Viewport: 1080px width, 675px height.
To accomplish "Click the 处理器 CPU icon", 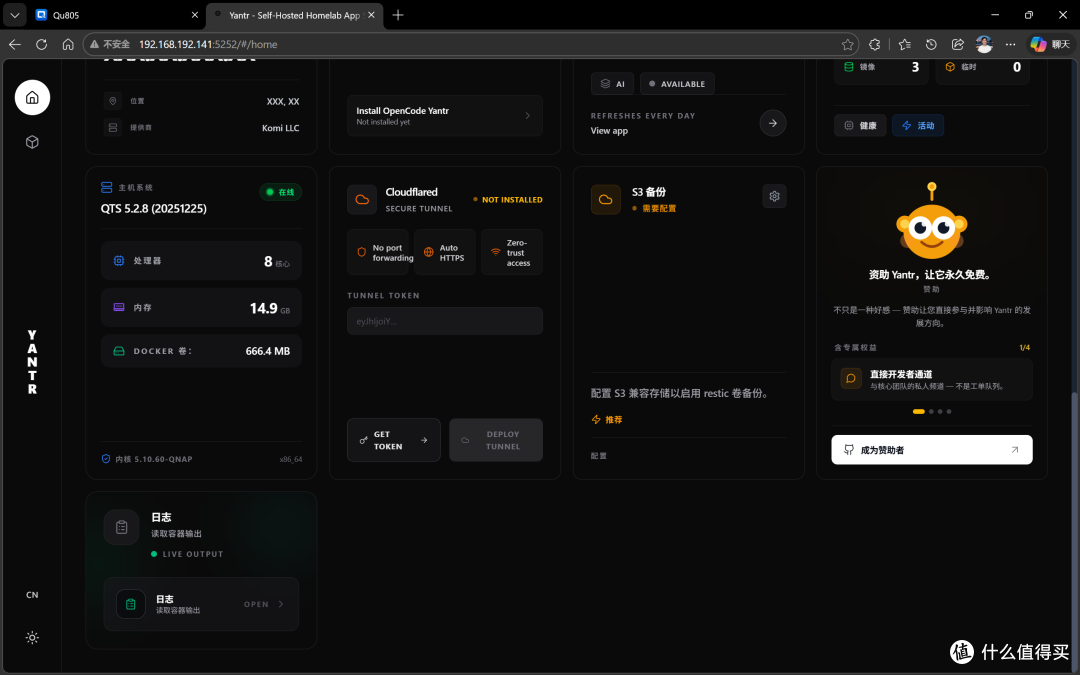I will click(118, 260).
